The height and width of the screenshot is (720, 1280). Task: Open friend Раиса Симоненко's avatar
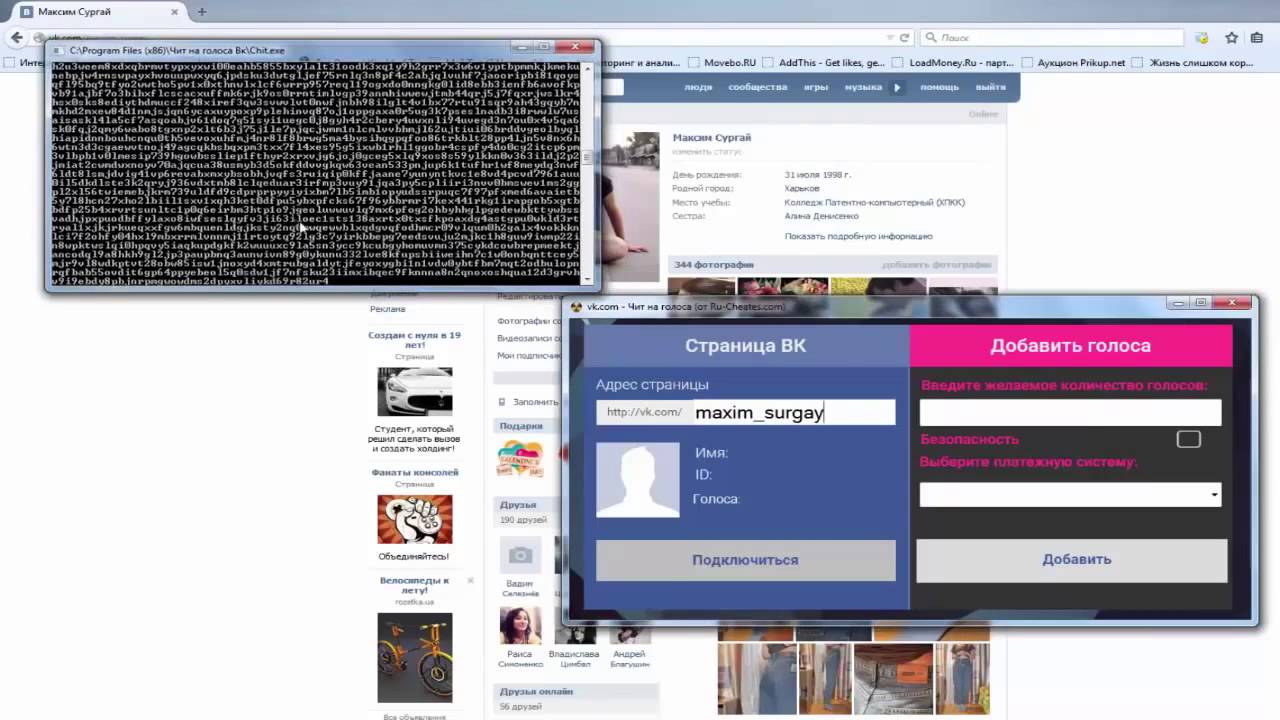520,625
